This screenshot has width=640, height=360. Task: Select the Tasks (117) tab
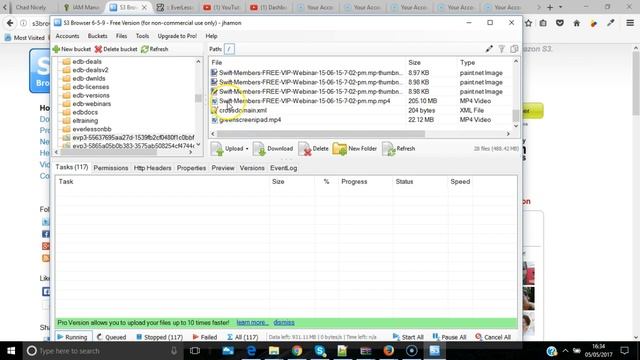tap(72, 167)
